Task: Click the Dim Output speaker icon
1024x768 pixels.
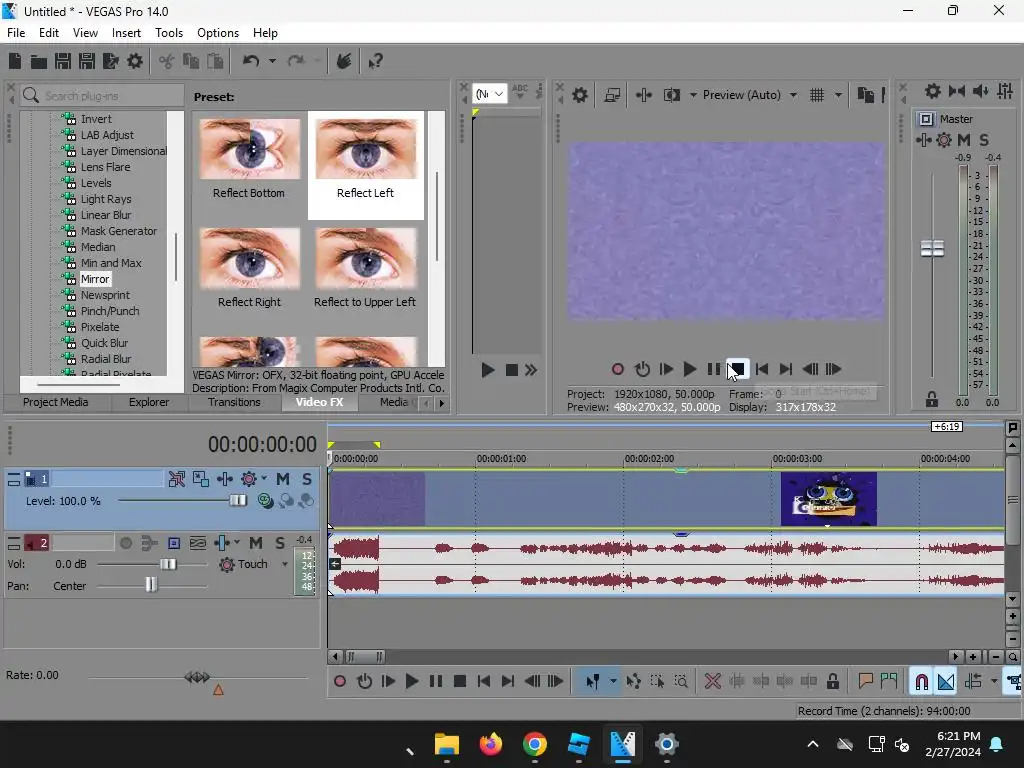Action: click(981, 91)
